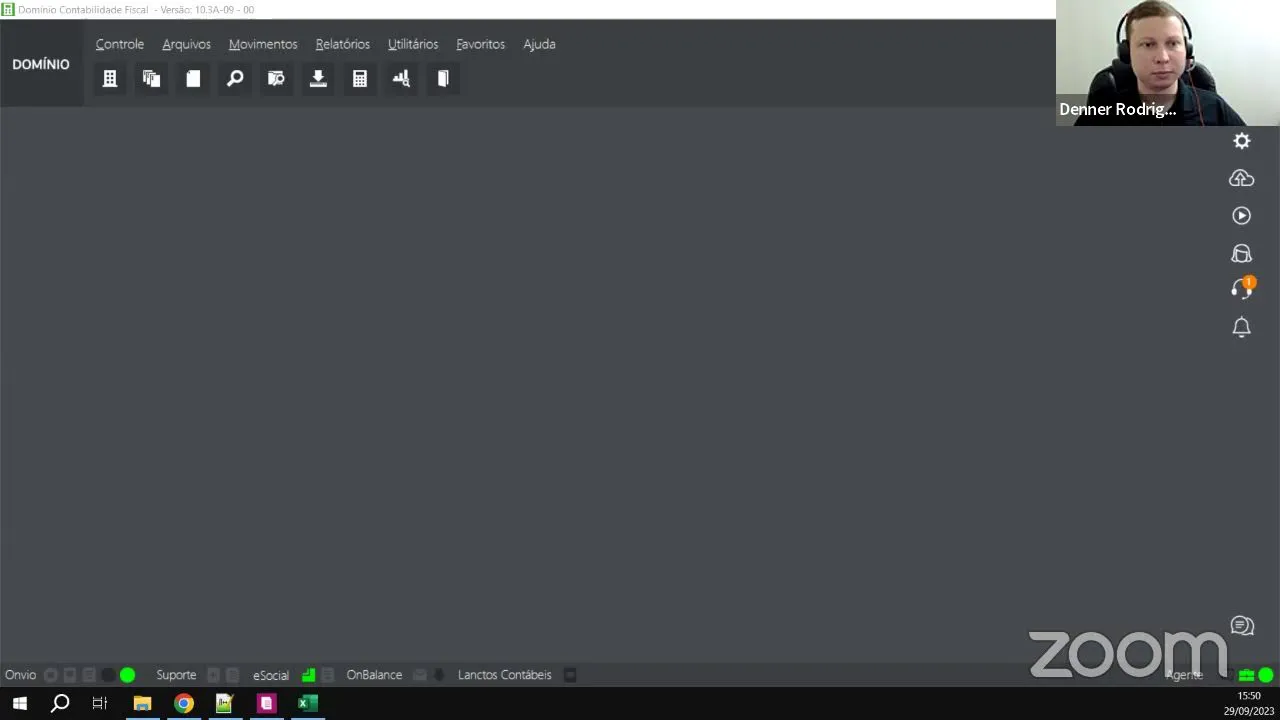Click the eSocial green status icon
The width and height of the screenshot is (1280, 720).
point(308,675)
